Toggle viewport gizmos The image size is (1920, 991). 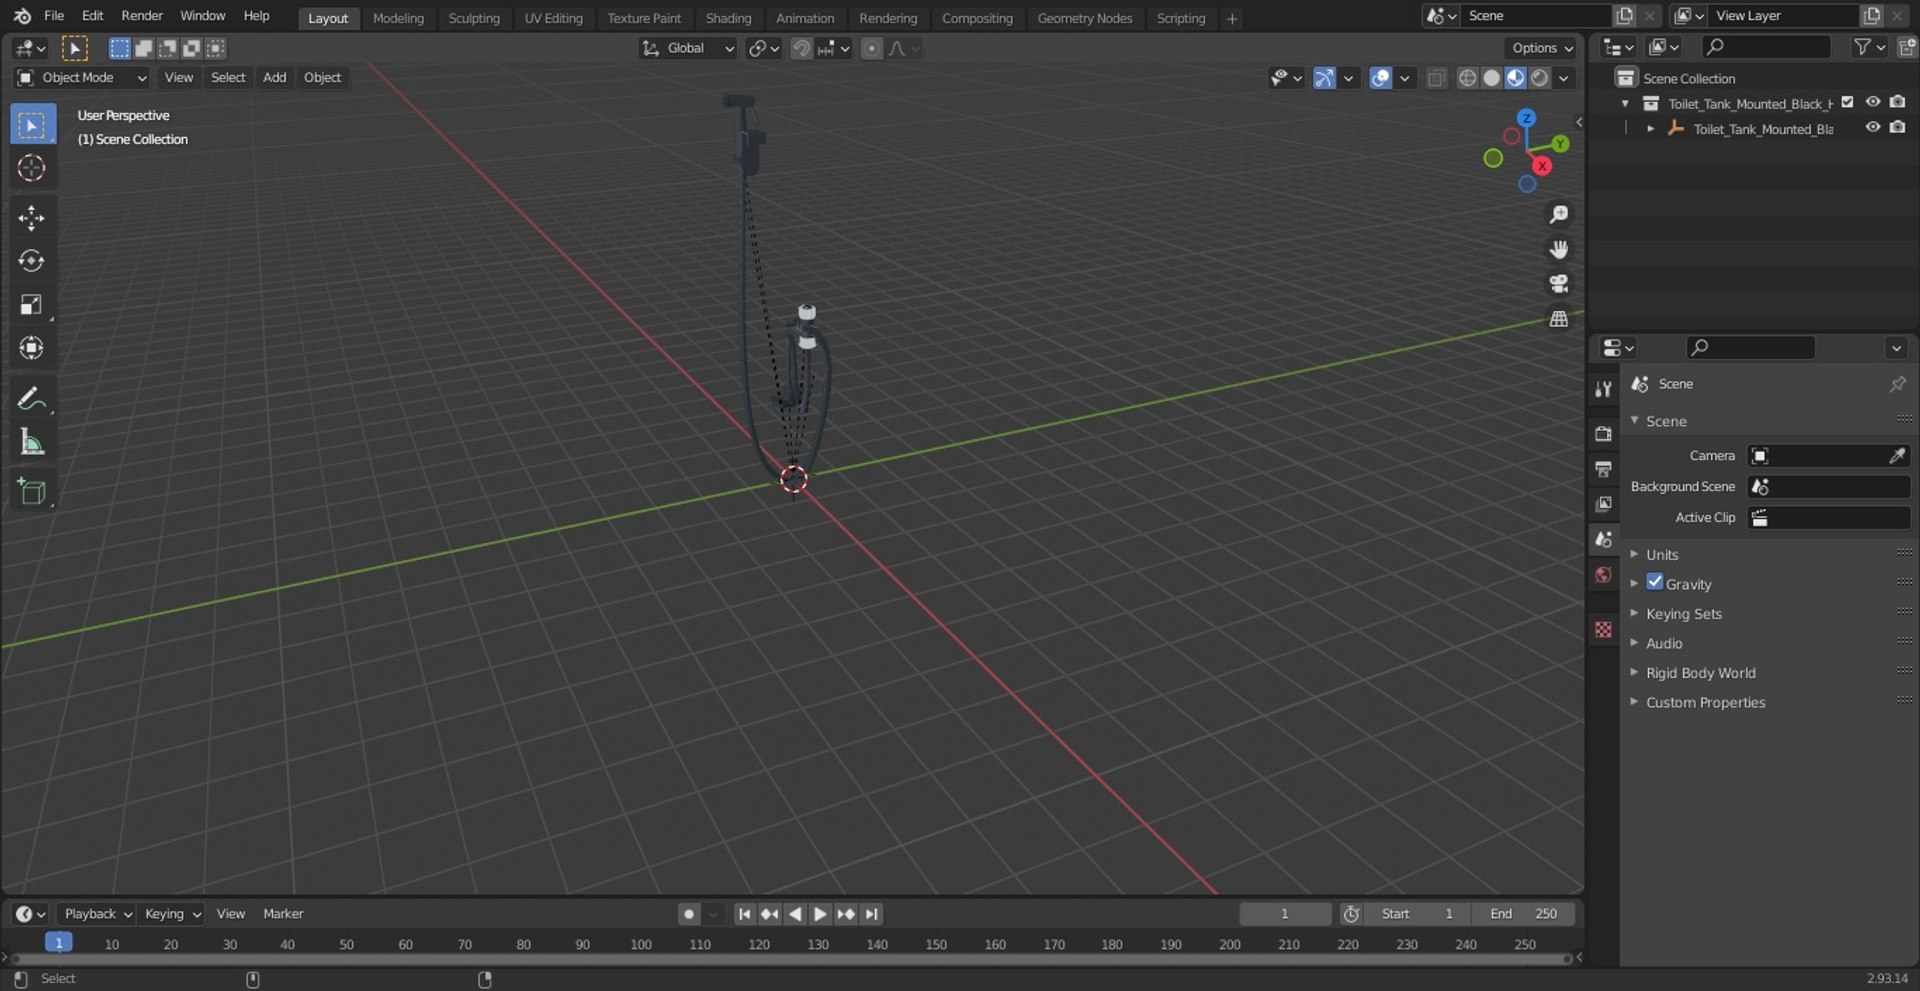1324,78
